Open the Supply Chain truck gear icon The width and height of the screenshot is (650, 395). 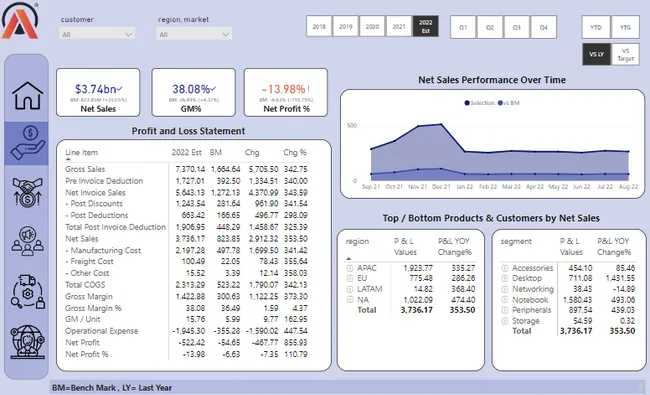[27, 292]
